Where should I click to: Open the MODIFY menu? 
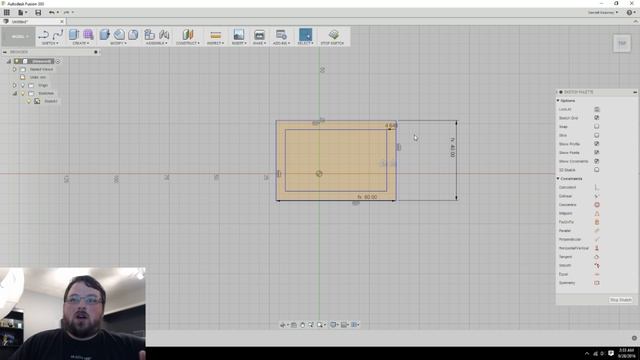(x=118, y=43)
